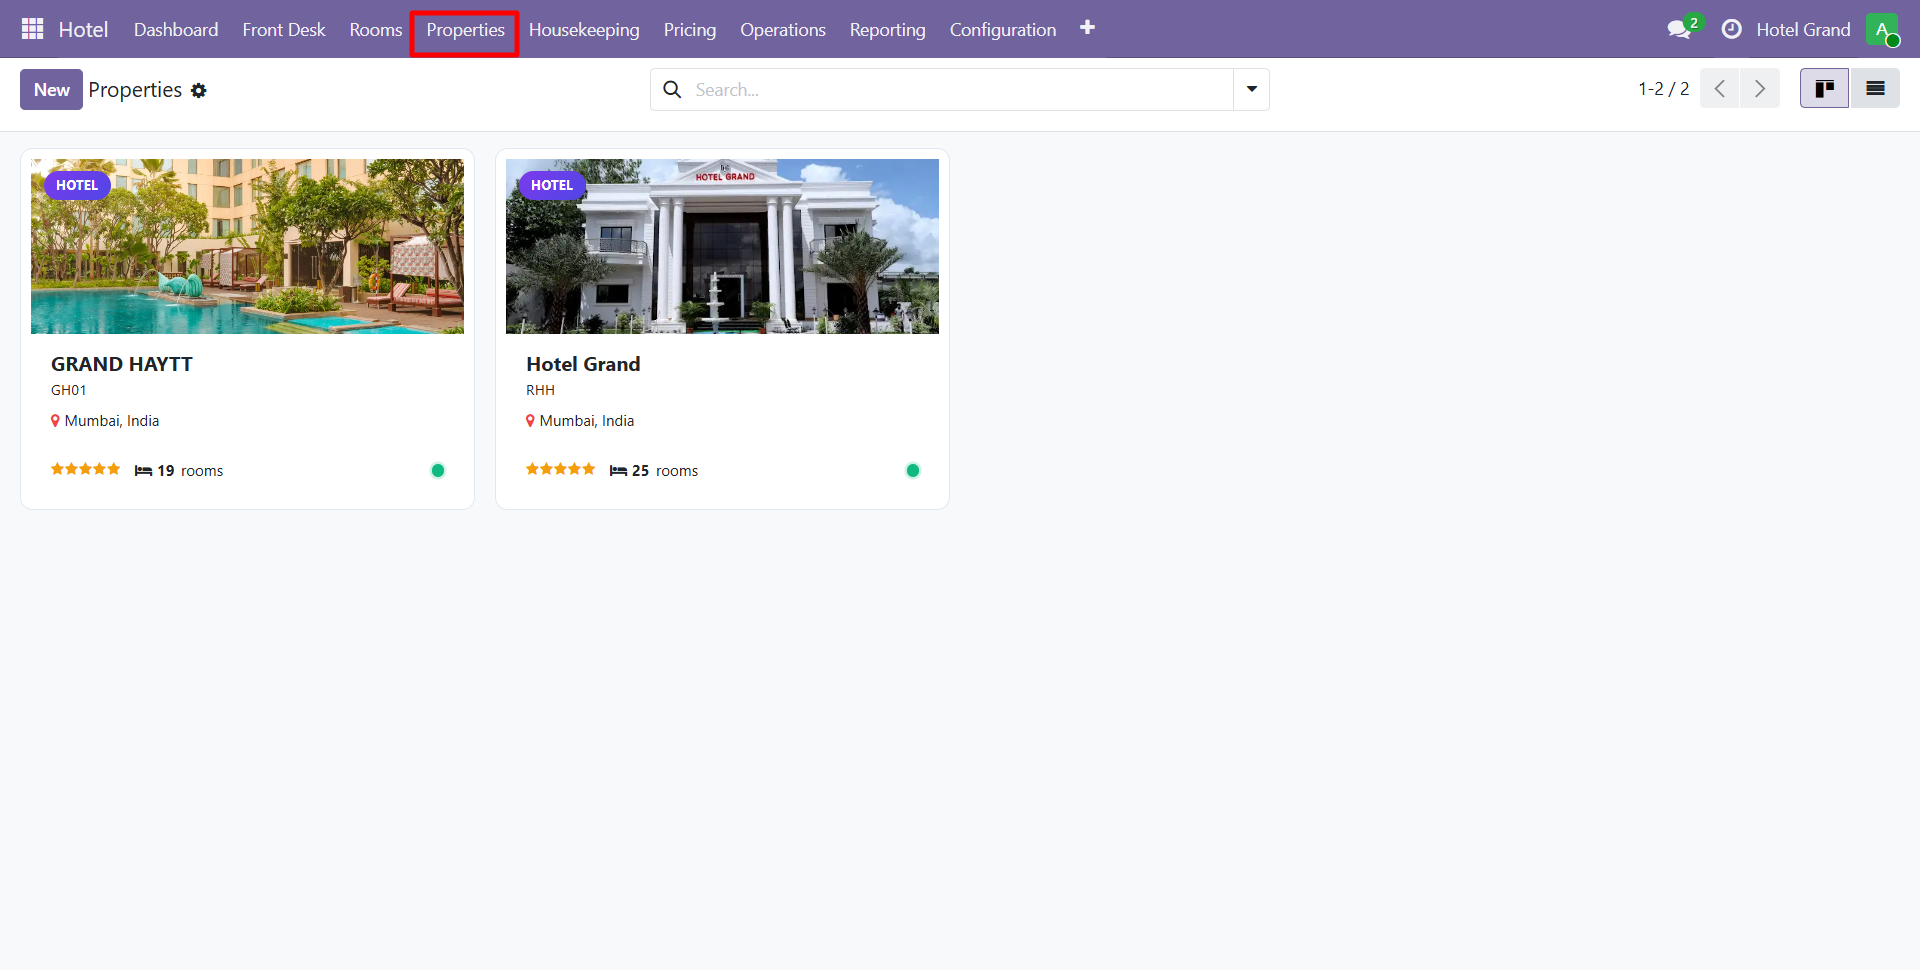Click the next page arrow in pagination
The width and height of the screenshot is (1920, 970).
(x=1760, y=88)
